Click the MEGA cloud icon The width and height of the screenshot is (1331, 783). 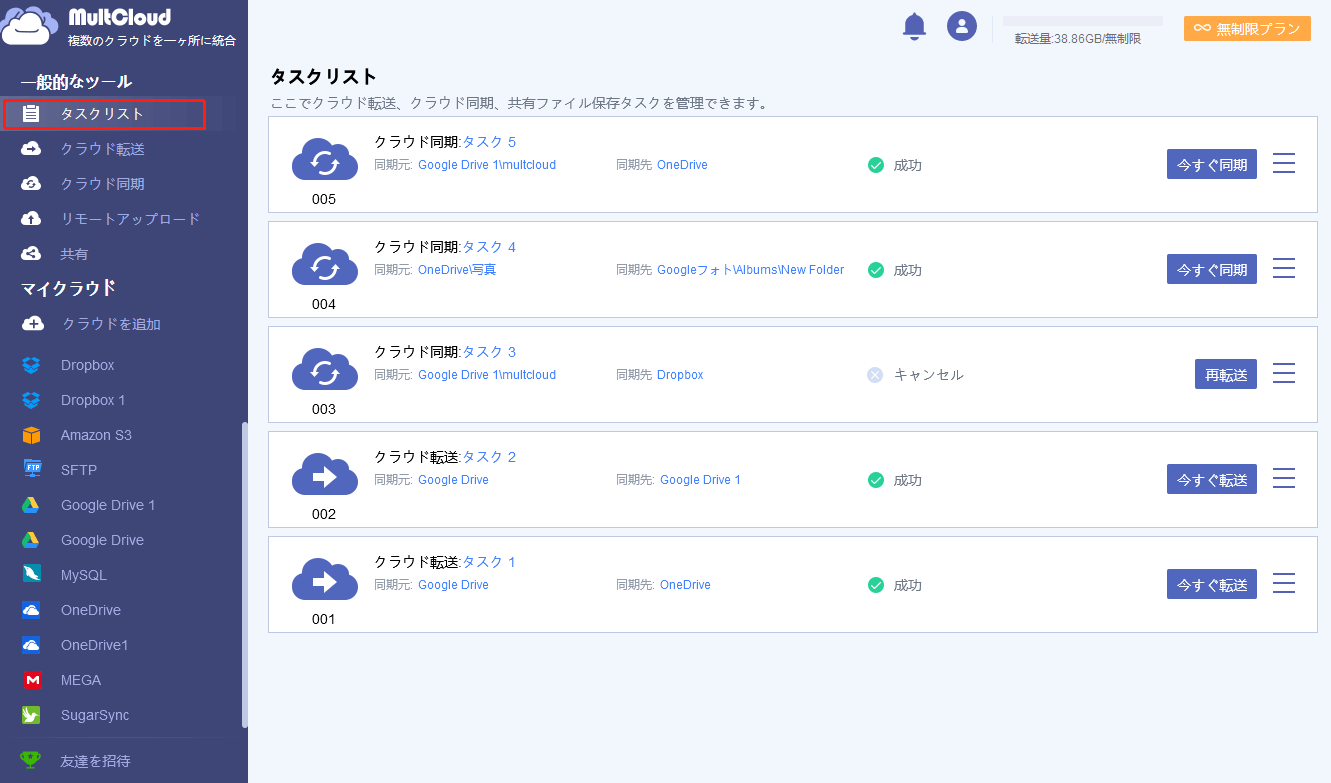pos(31,680)
